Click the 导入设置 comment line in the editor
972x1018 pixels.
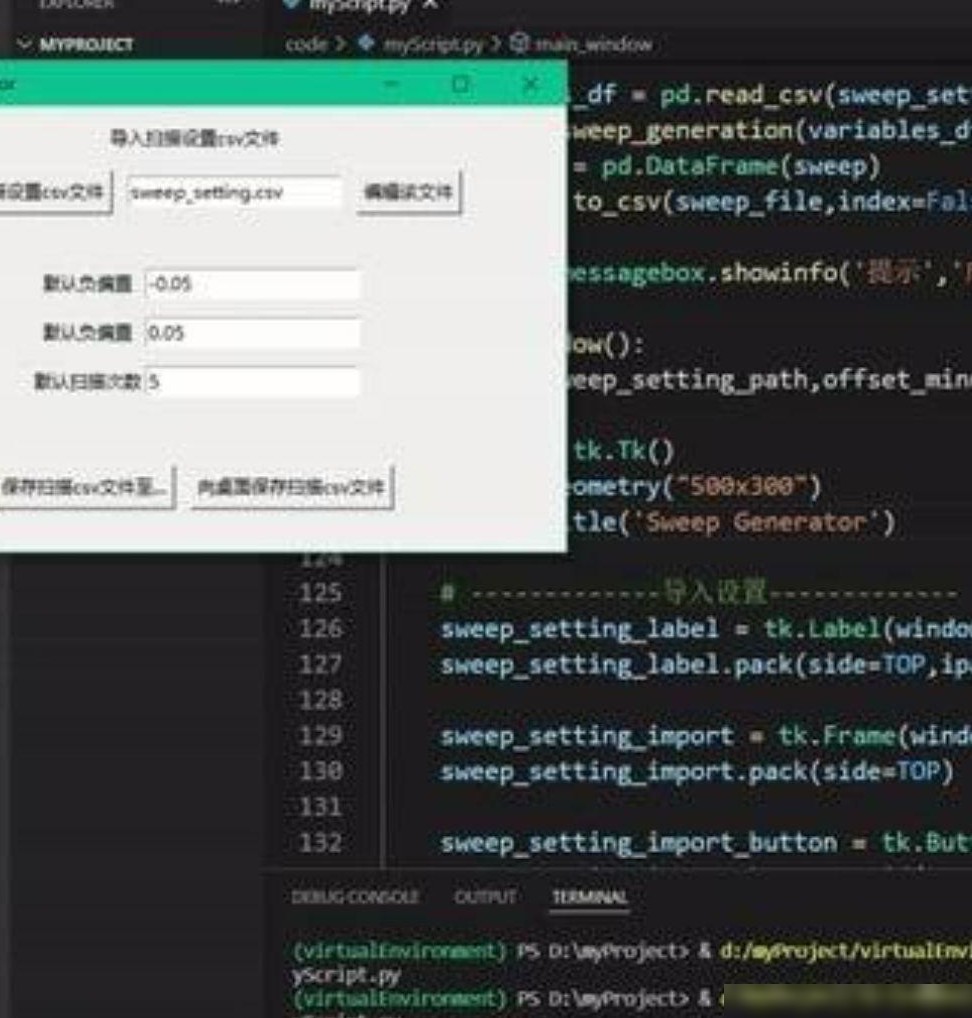point(700,593)
